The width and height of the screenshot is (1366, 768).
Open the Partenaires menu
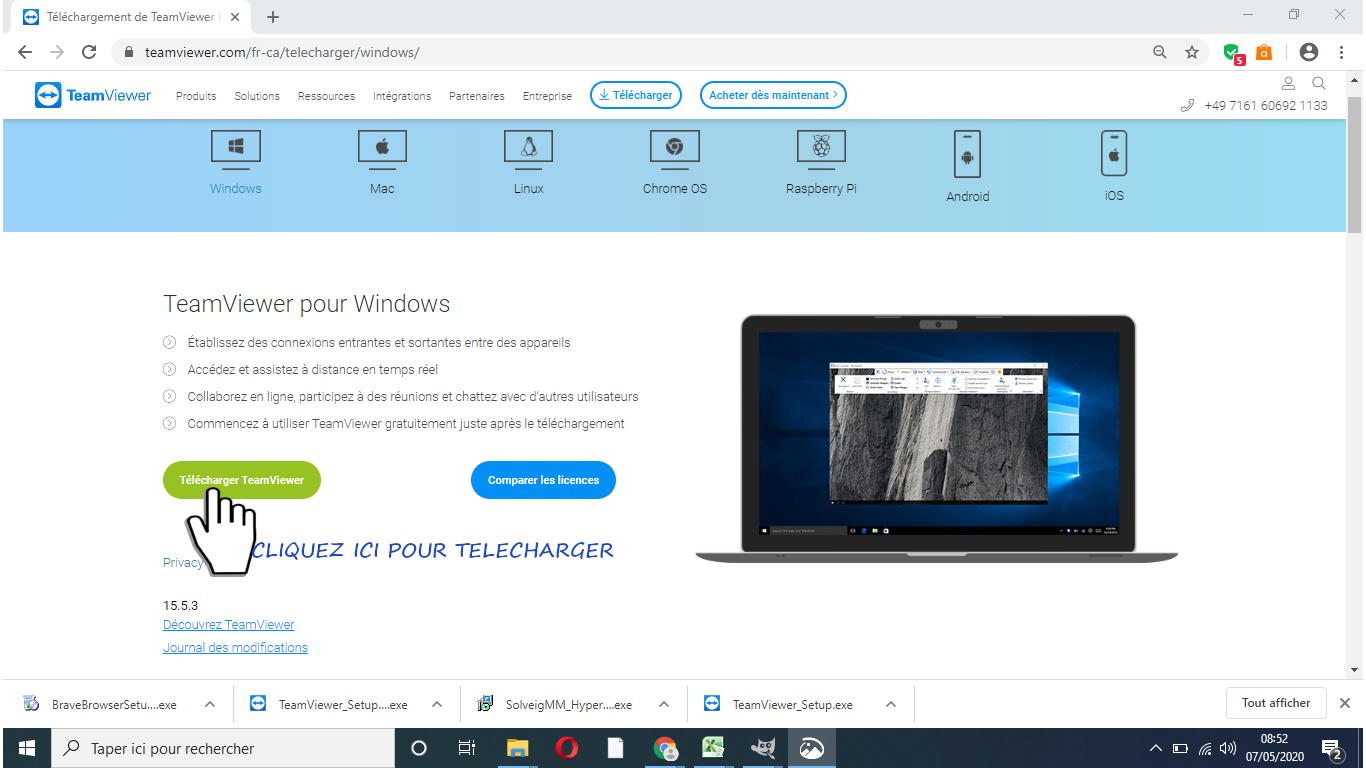(477, 96)
